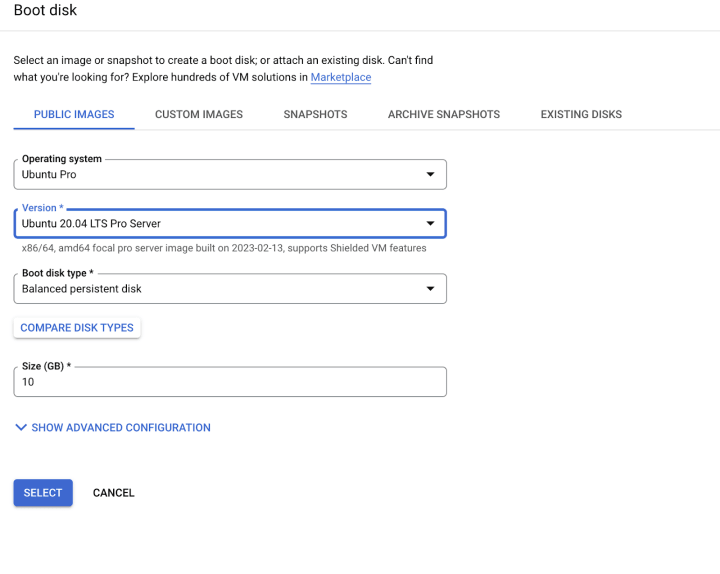This screenshot has width=720, height=574.
Task: Follow the Marketplace link
Action: [x=340, y=78]
